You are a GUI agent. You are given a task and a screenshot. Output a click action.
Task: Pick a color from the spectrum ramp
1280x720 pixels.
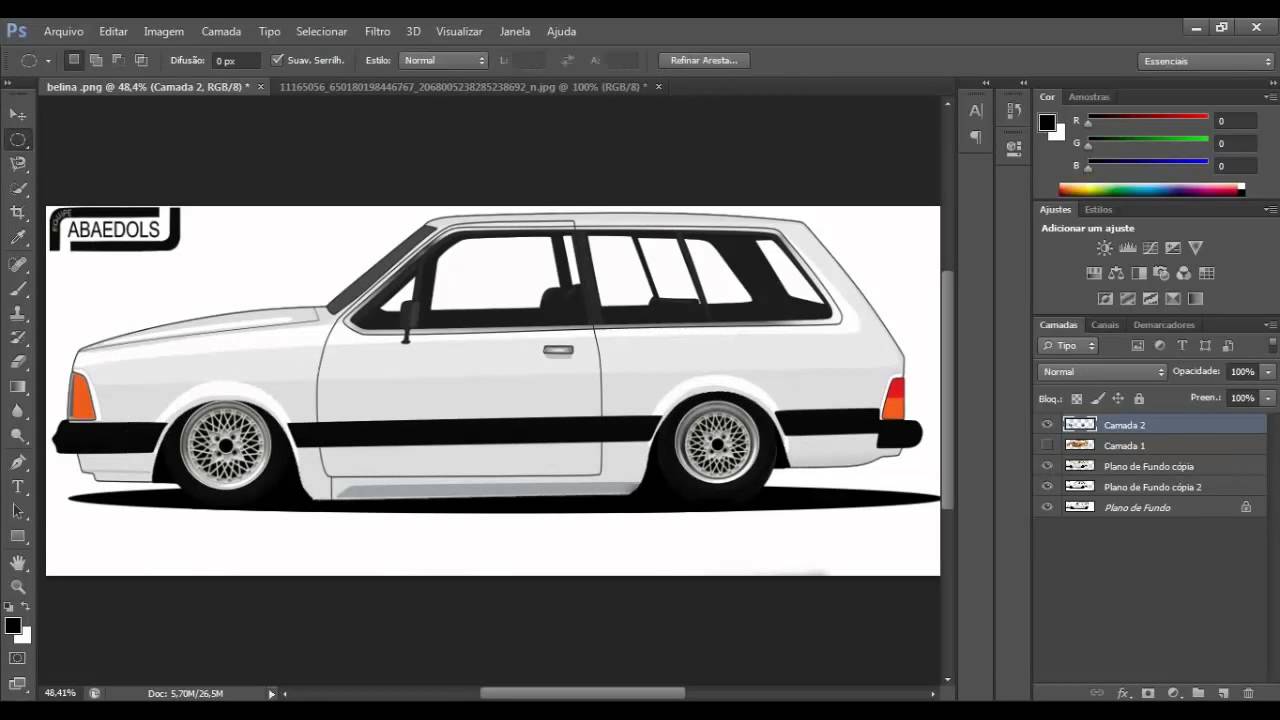(x=1150, y=189)
